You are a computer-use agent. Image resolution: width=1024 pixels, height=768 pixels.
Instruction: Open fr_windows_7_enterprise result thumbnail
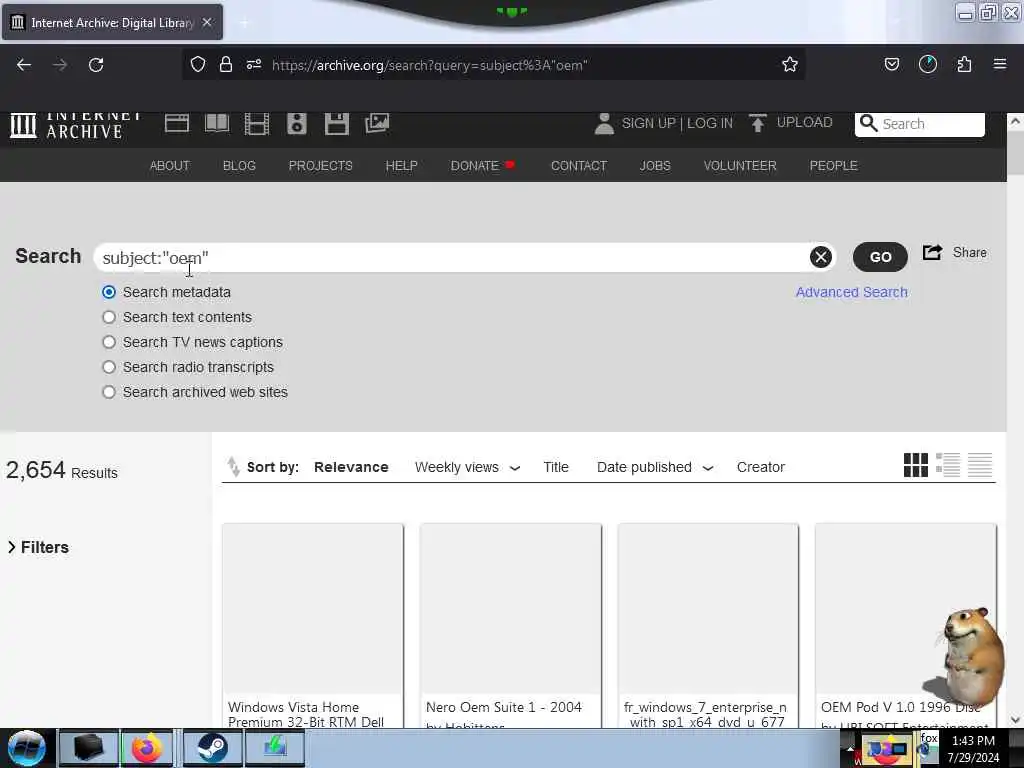pos(708,608)
